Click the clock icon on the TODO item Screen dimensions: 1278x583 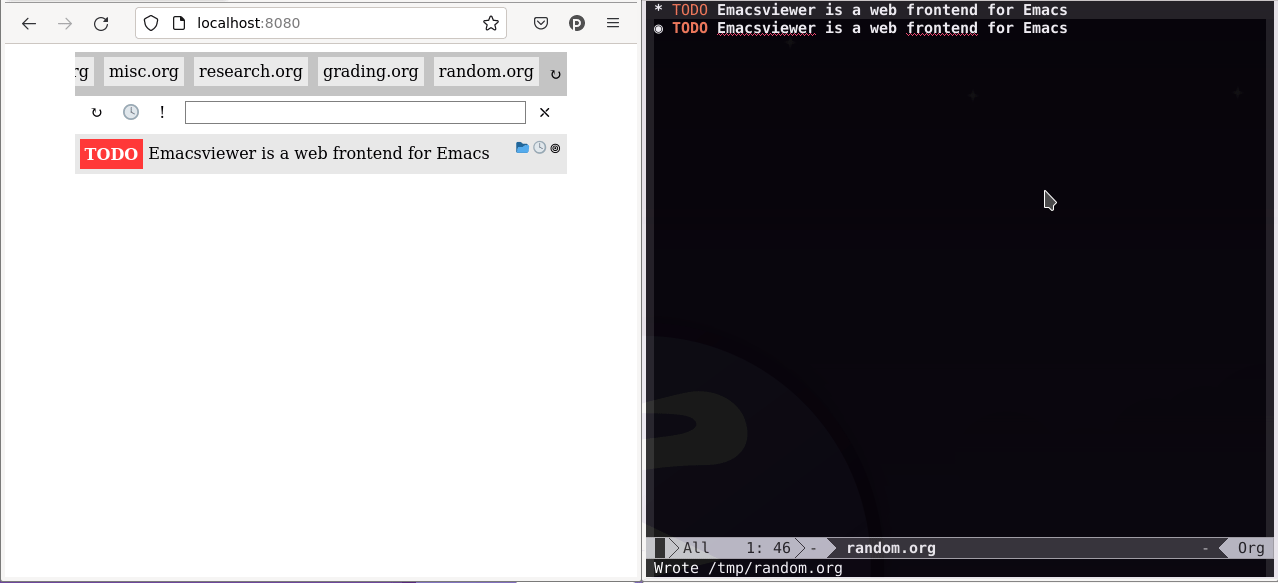point(540,148)
